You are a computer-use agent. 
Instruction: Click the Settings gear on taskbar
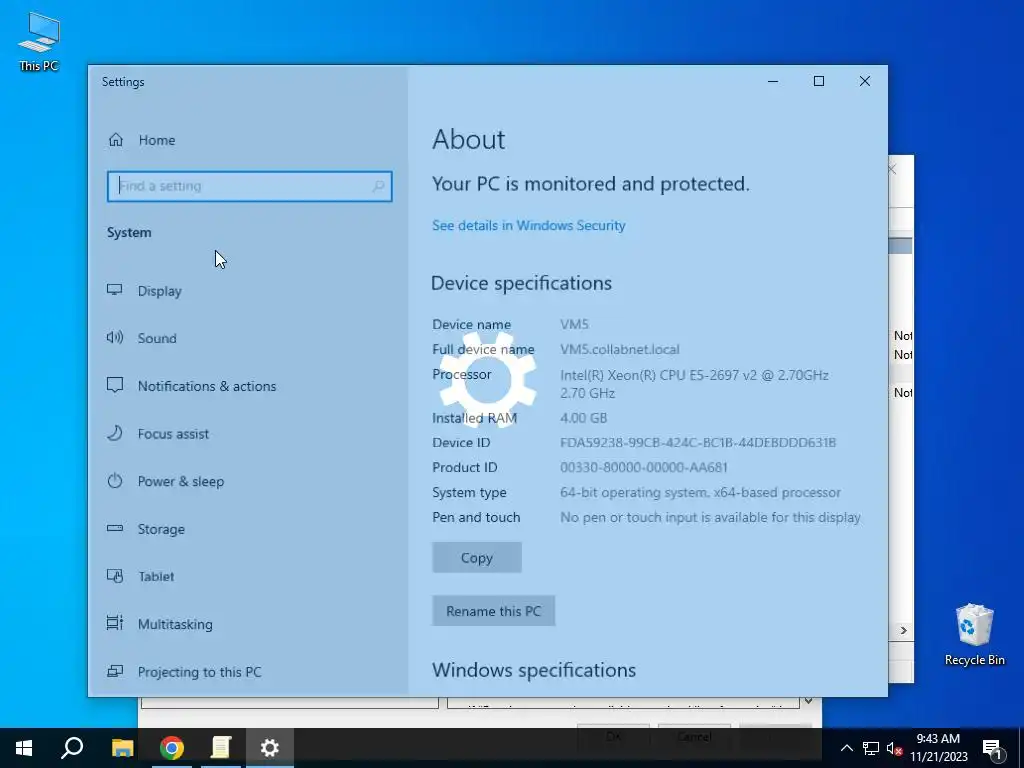coord(270,748)
